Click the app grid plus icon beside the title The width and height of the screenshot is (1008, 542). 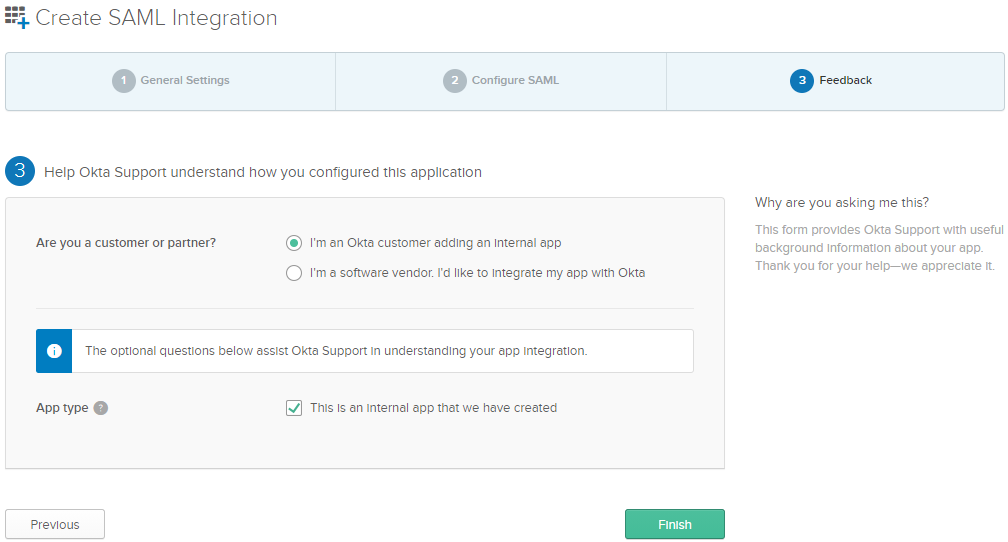17,17
